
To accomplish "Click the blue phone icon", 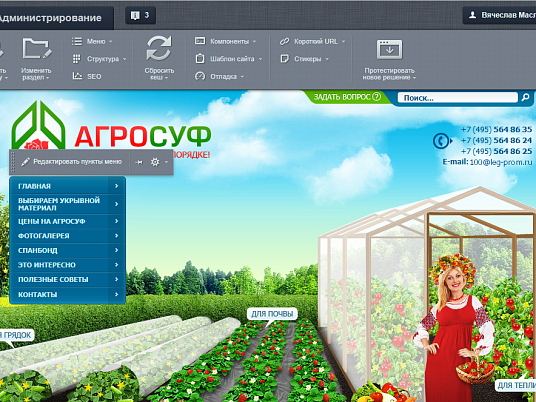I will click(x=442, y=140).
